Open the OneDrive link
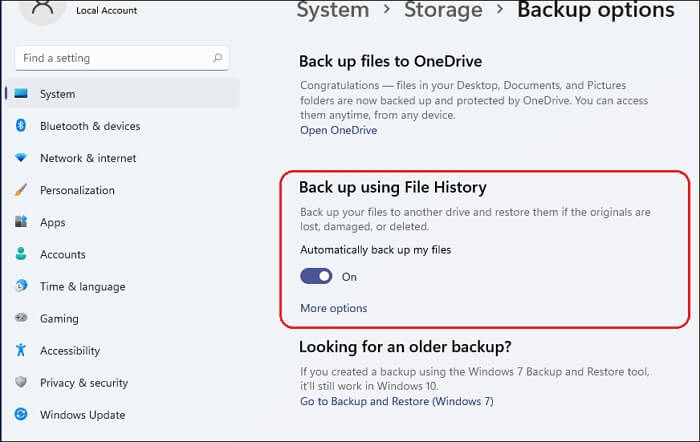The width and height of the screenshot is (700, 442). click(337, 130)
